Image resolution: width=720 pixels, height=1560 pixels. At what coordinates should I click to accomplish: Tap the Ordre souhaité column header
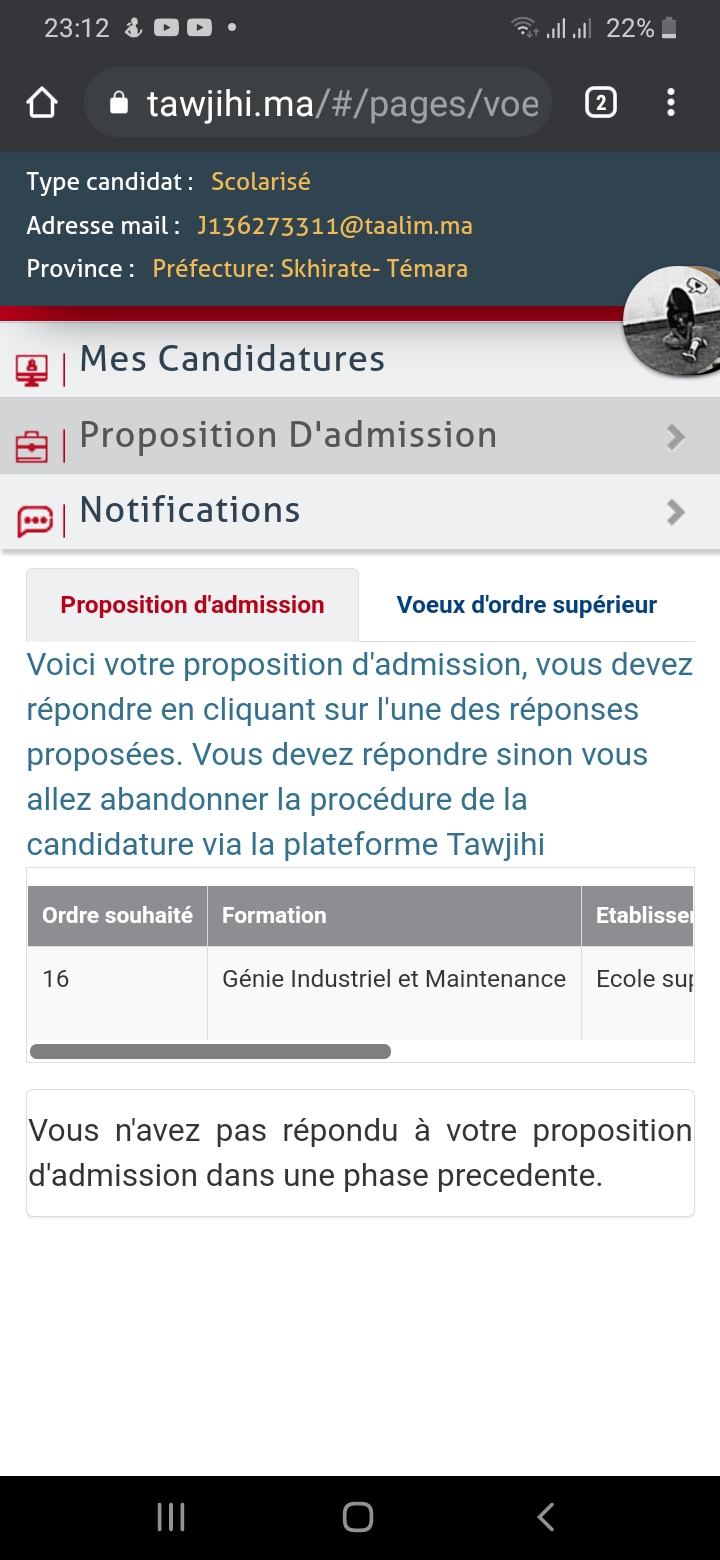pos(117,915)
